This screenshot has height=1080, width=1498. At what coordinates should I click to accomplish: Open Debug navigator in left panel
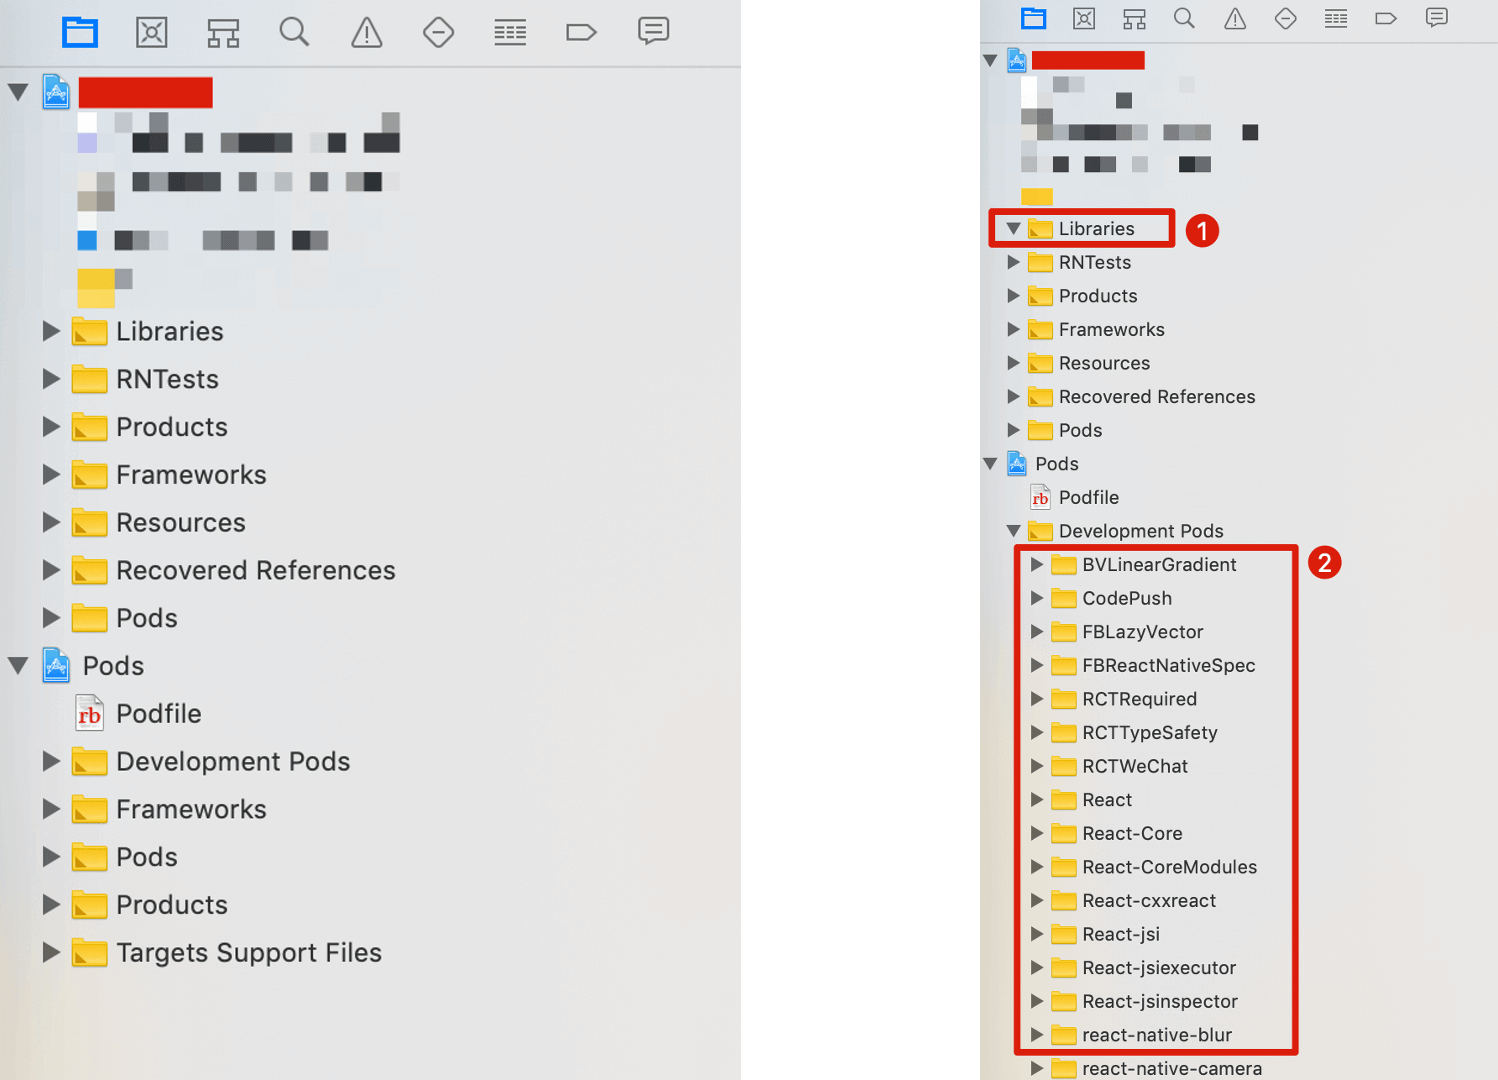pos(510,33)
